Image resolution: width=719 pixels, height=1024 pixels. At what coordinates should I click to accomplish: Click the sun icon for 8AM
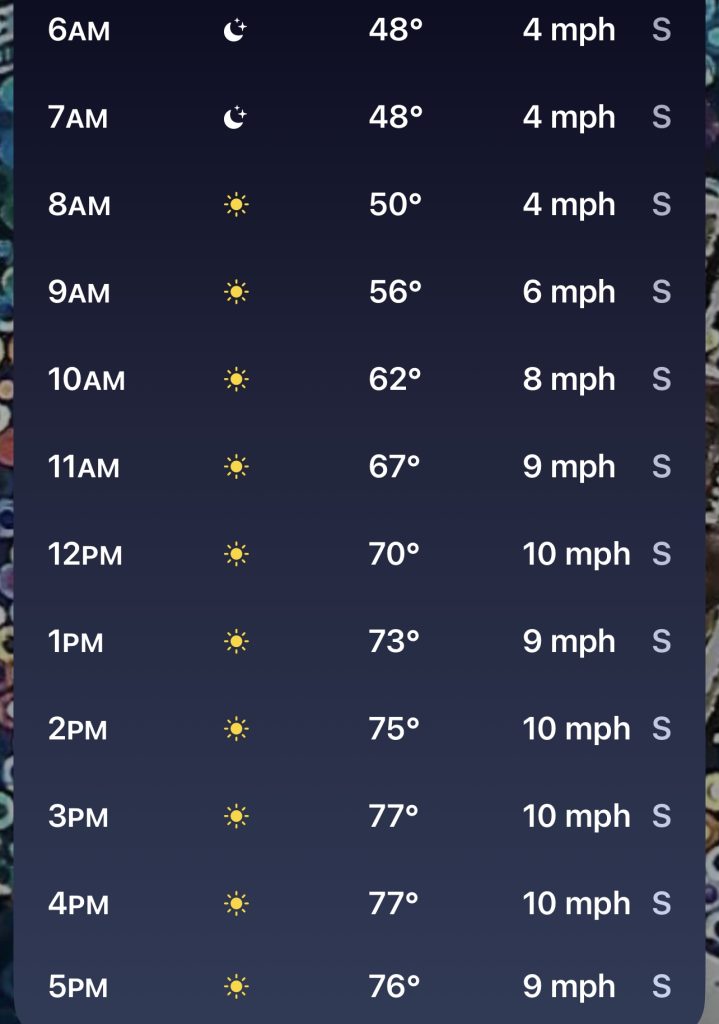click(x=236, y=205)
